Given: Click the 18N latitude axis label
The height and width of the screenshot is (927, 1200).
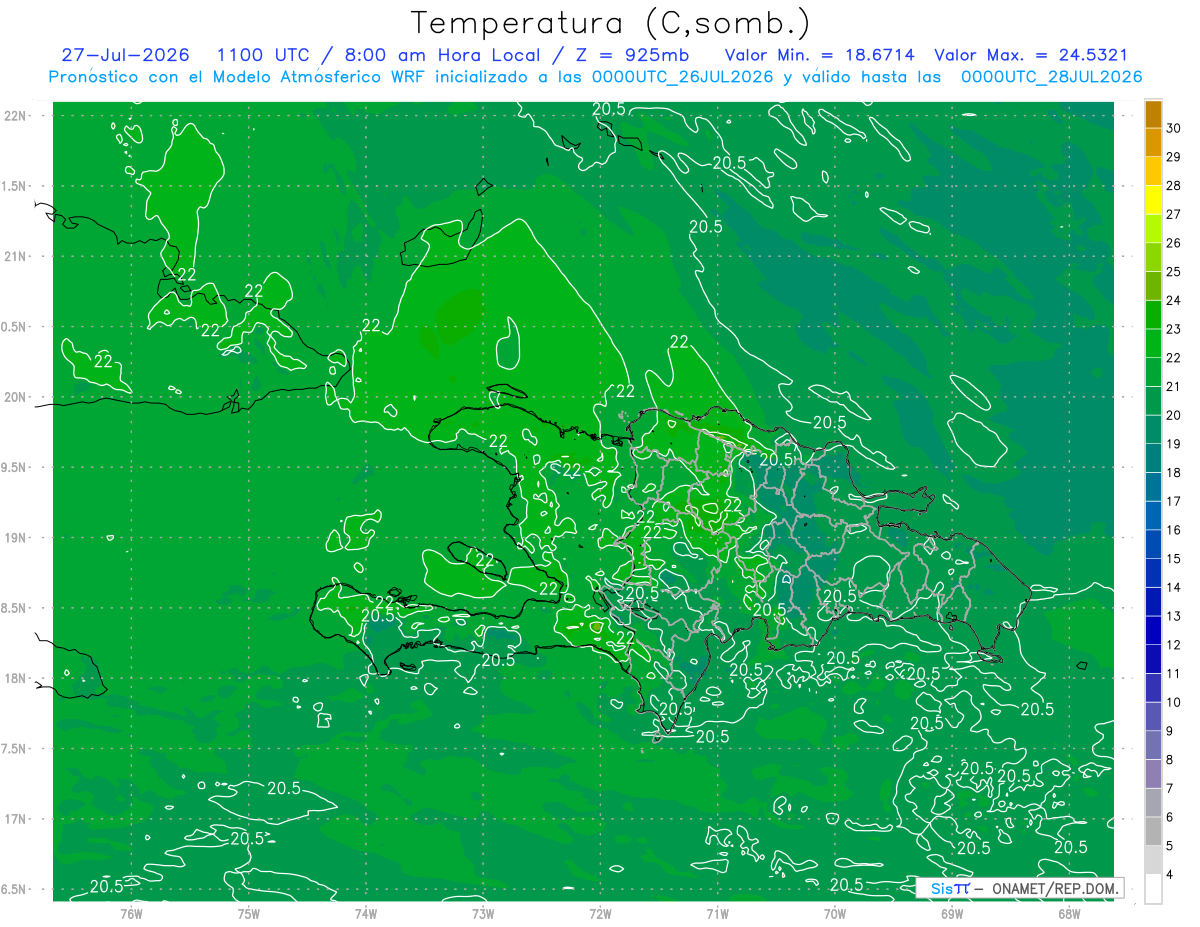Looking at the screenshot, I should 15,678.
